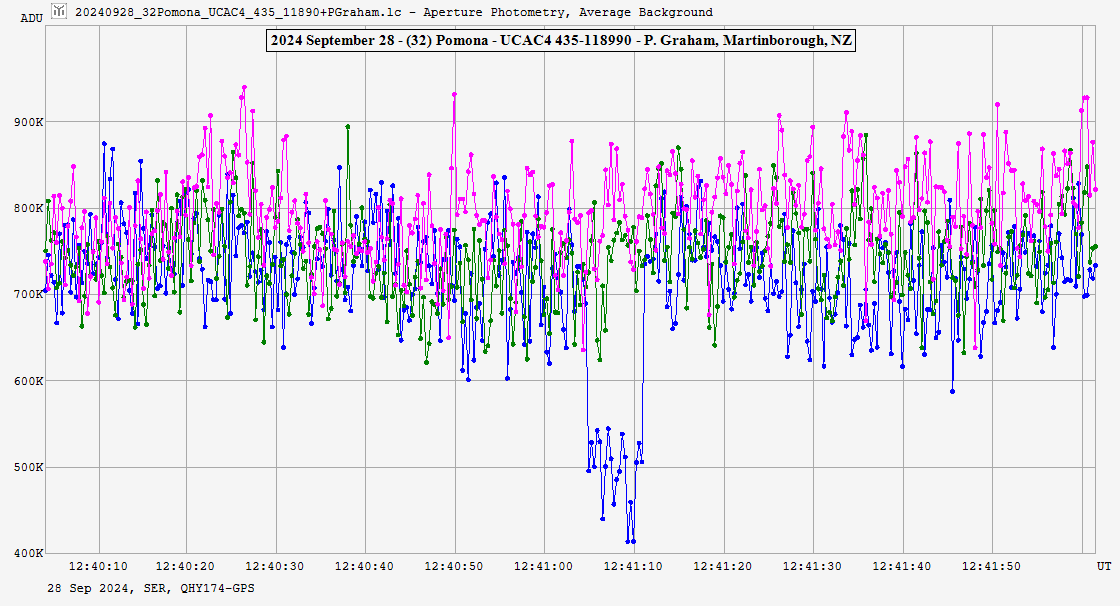Click the UT axis label
1120x606 pixels.
pos(1104,566)
